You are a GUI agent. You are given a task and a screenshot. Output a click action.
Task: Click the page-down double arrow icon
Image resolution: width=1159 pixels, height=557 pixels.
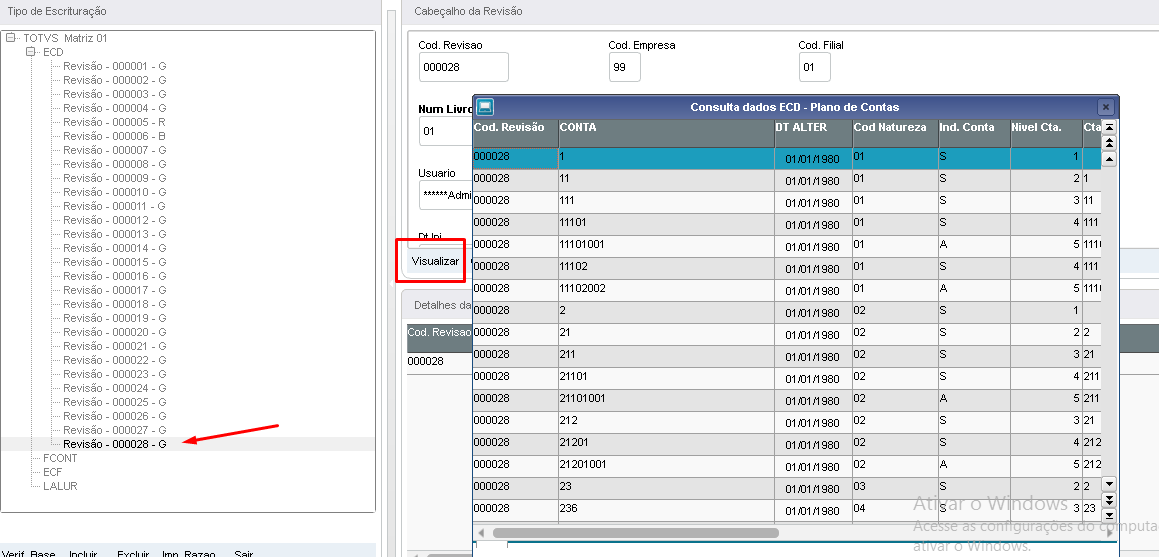coord(1109,500)
